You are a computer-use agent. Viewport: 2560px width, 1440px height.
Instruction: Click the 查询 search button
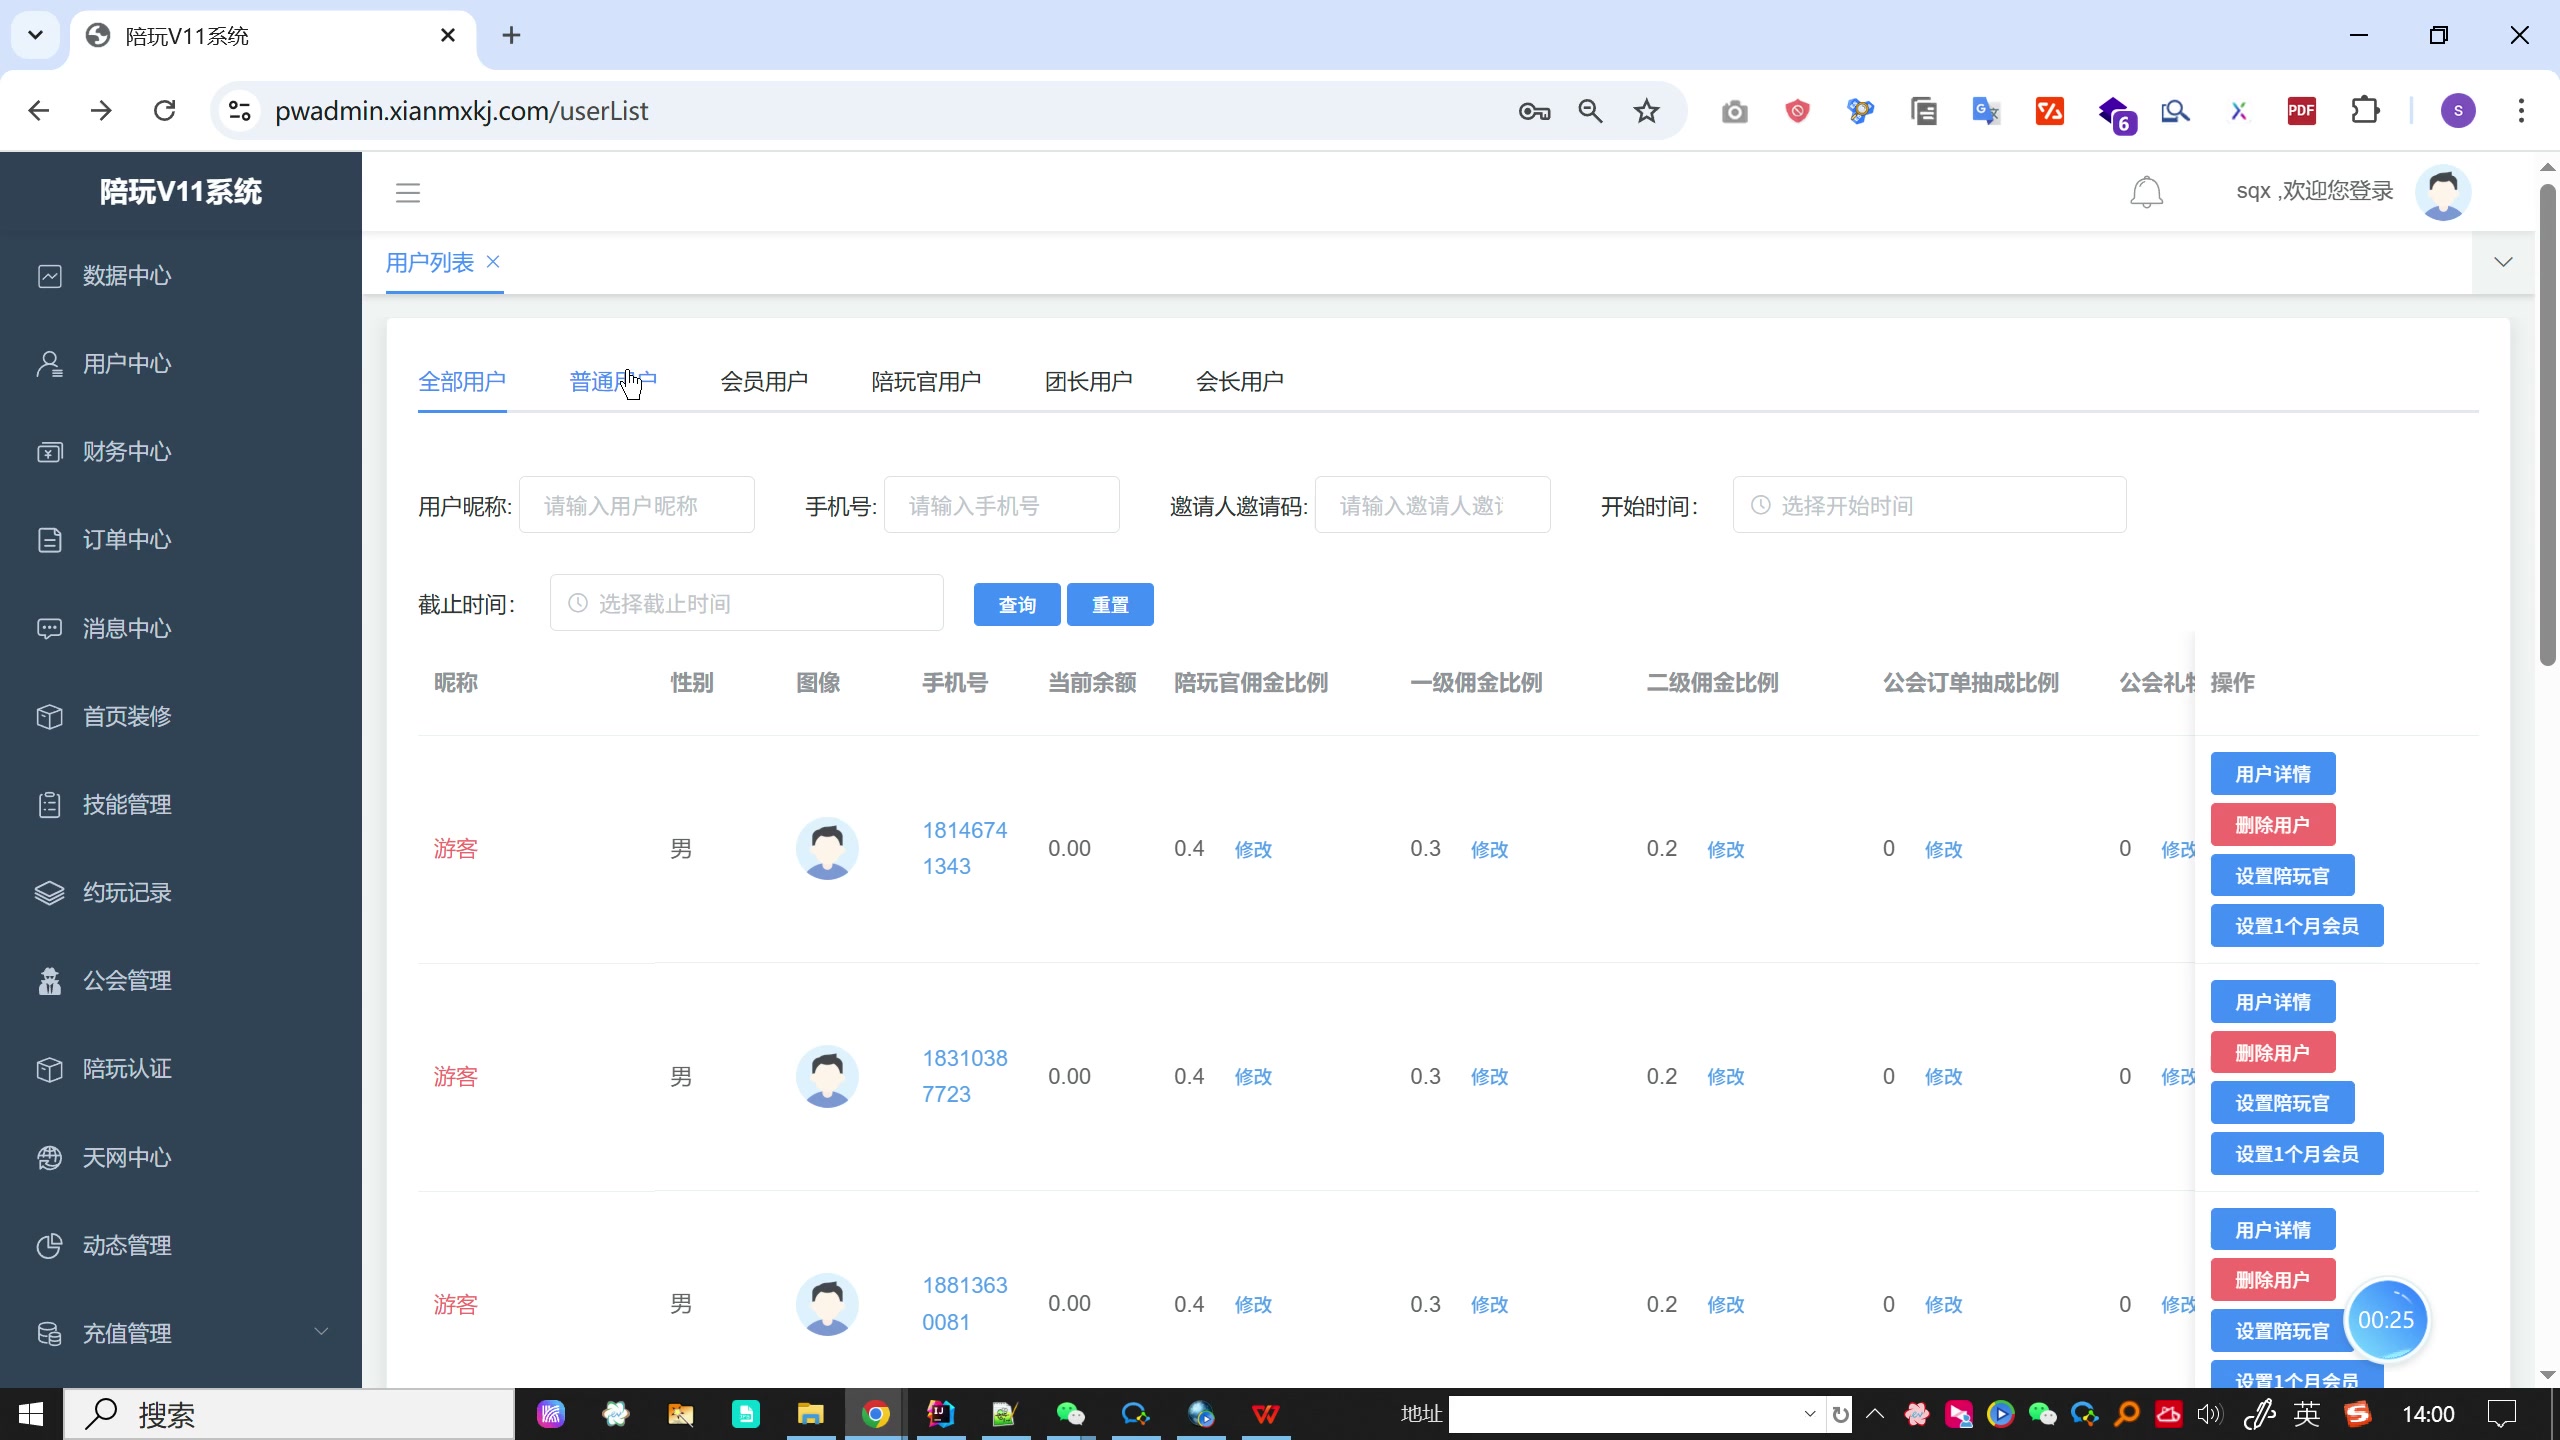click(1017, 605)
